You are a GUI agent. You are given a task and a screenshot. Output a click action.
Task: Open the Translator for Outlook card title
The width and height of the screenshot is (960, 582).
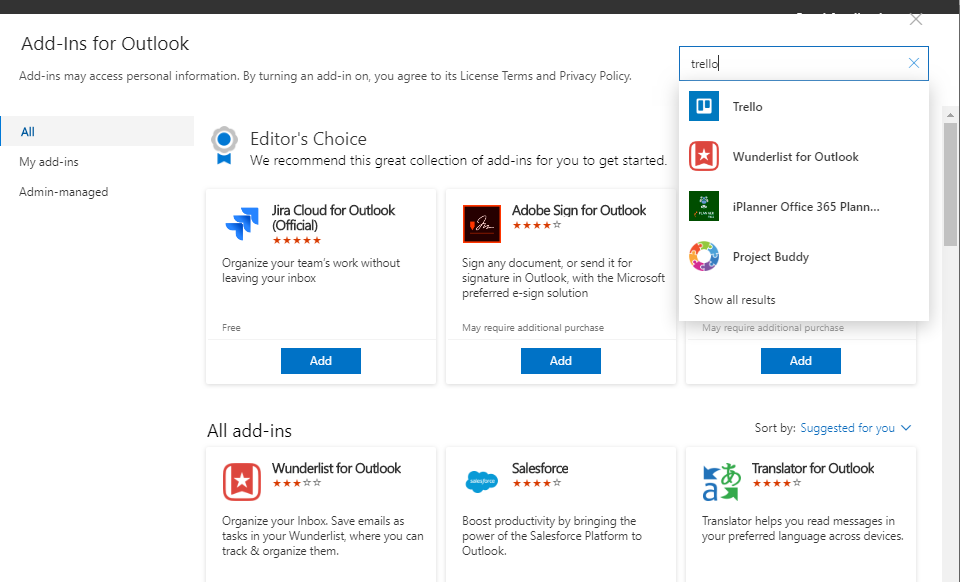point(813,468)
